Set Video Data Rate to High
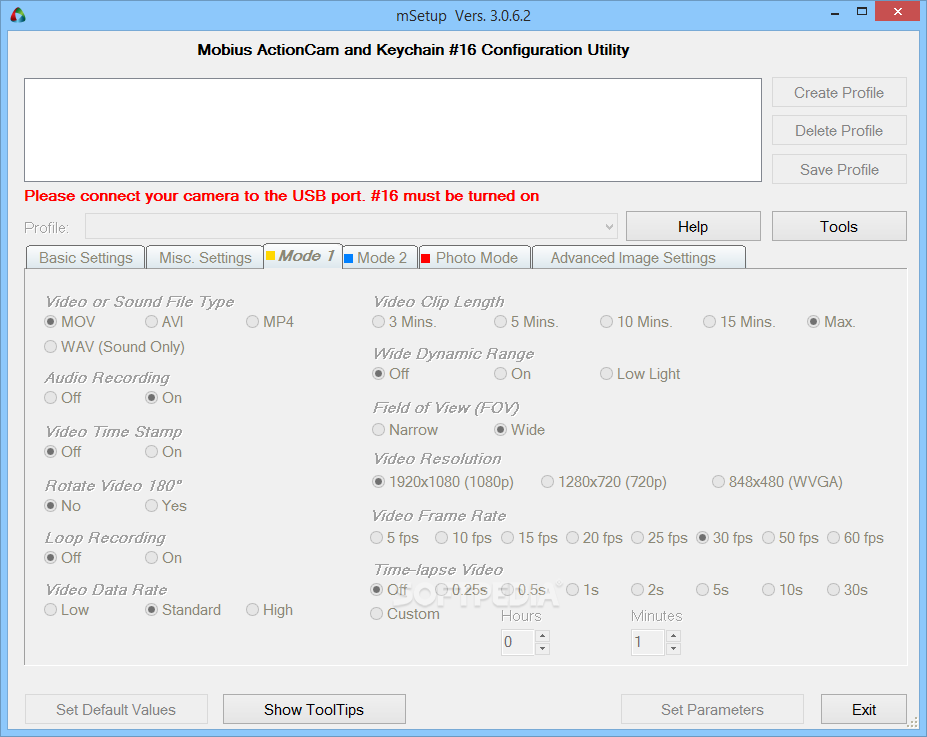Screen dimensions: 927x737 coord(270,609)
